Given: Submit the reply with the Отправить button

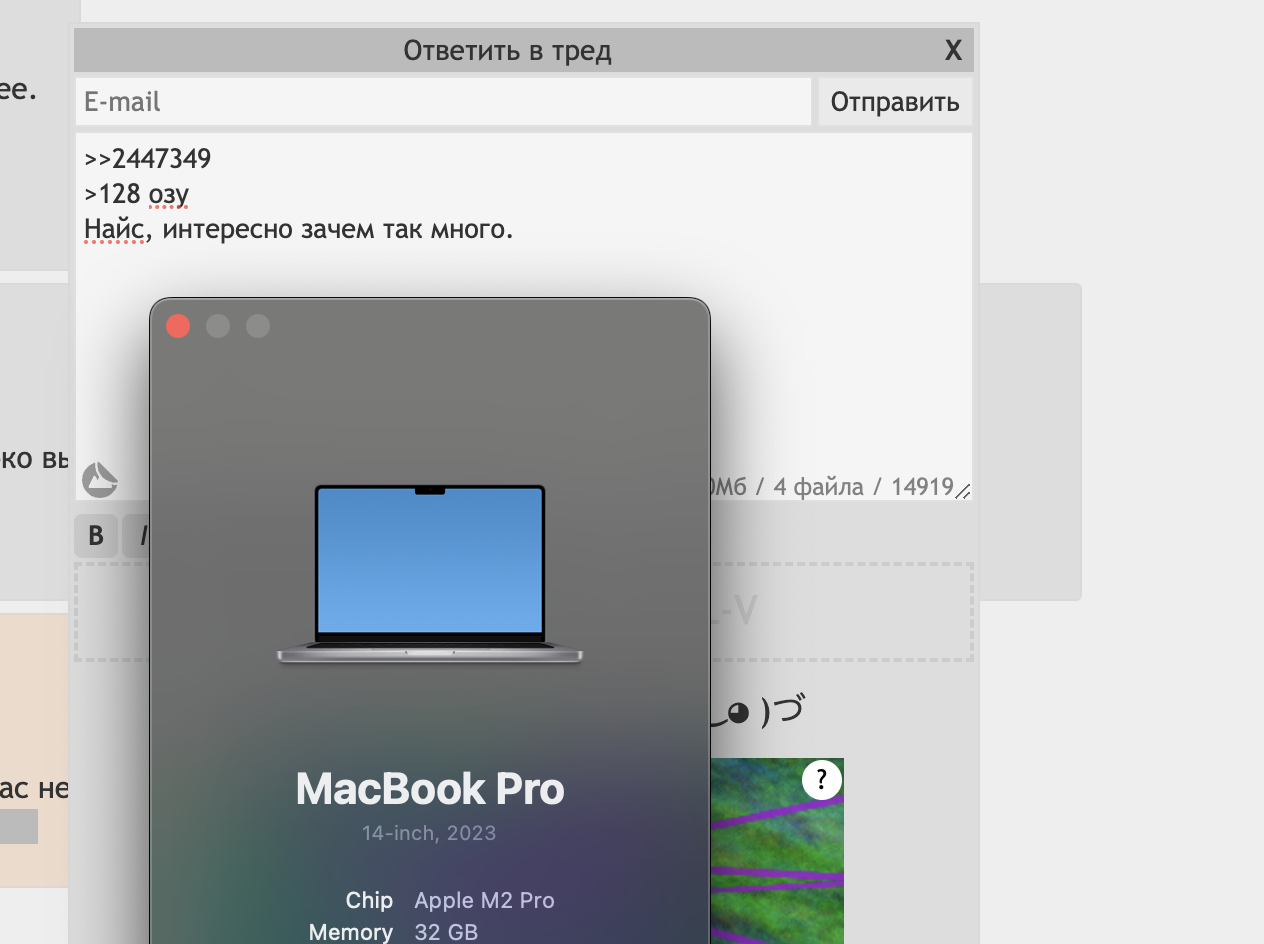Looking at the screenshot, I should pos(895,102).
